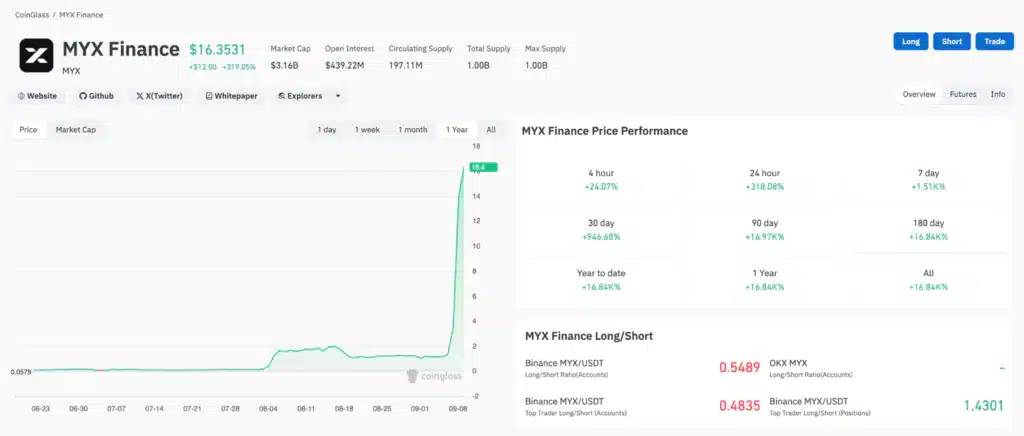Viewport: 1024px width, 436px height.
Task: Click the 09-08 date axis label
Action: point(458,409)
